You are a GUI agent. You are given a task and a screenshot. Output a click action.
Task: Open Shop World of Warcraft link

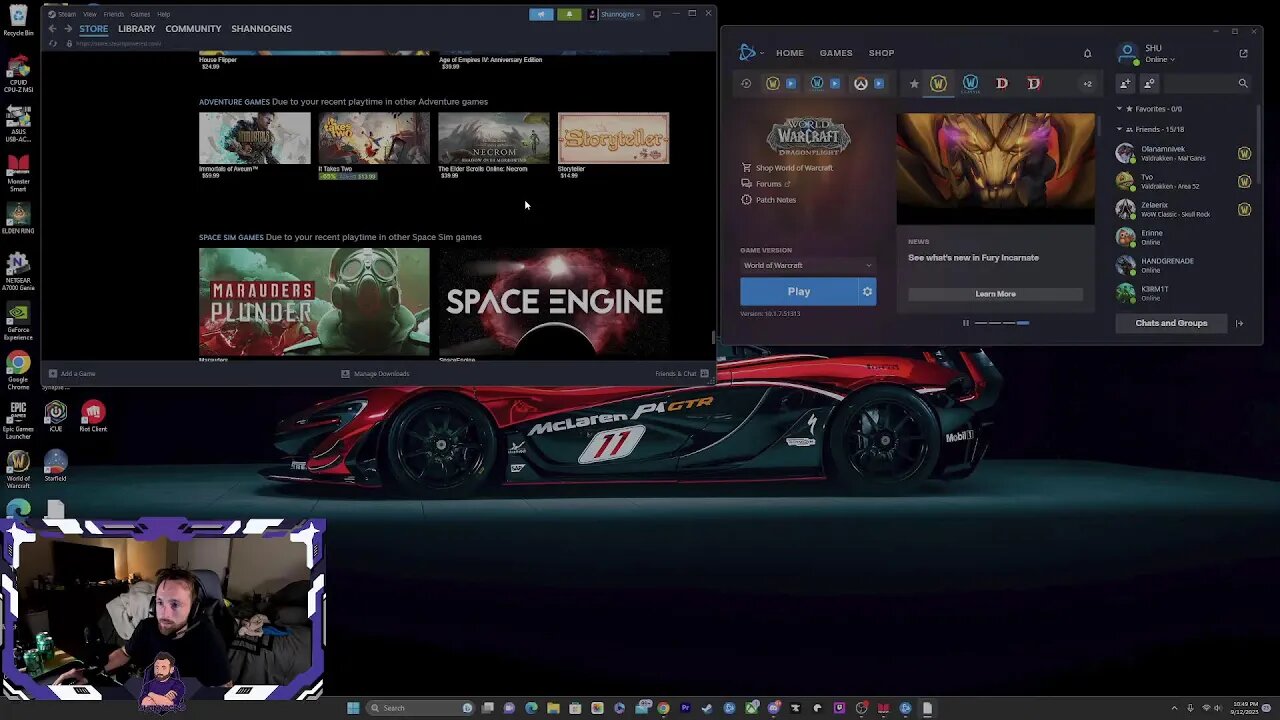click(787, 168)
